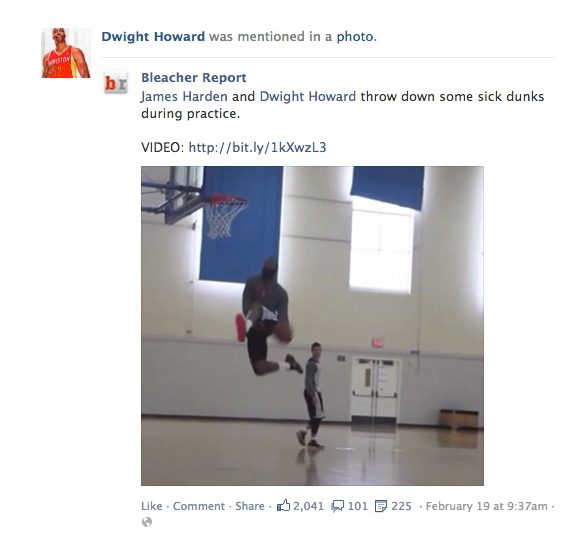This screenshot has width=585, height=553.
Task: Open the Dwight Howard header name link
Action: [x=153, y=37]
